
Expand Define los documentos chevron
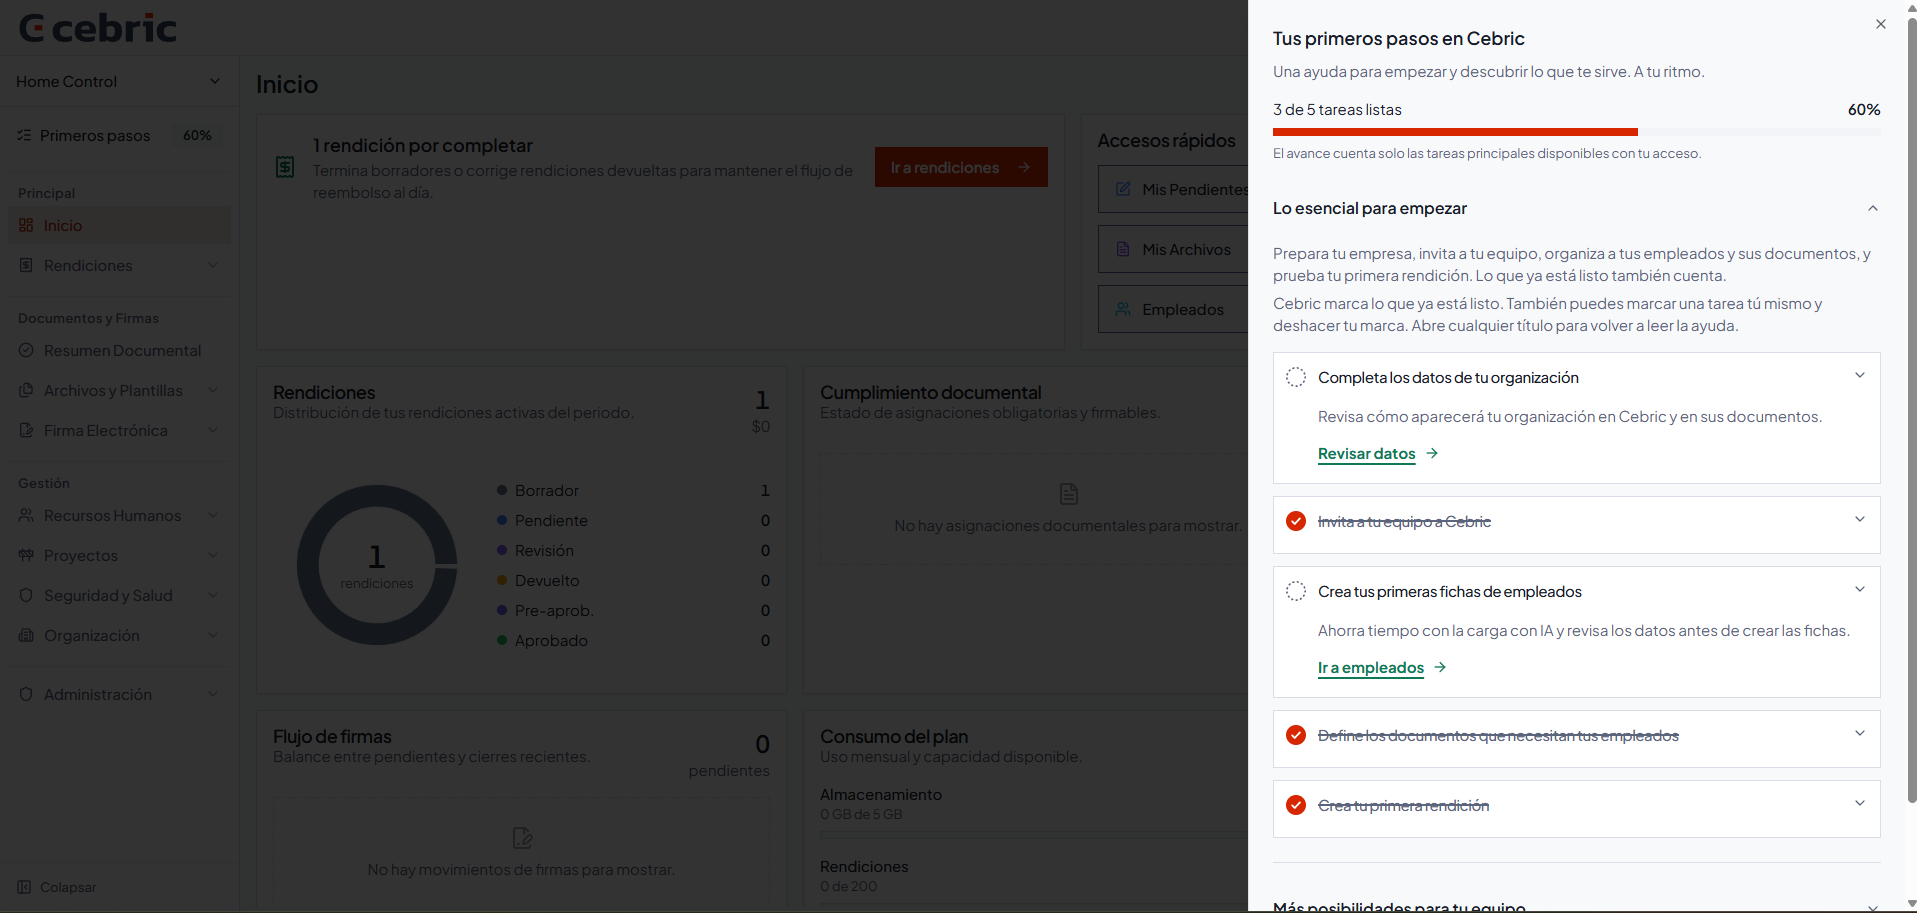1859,734
